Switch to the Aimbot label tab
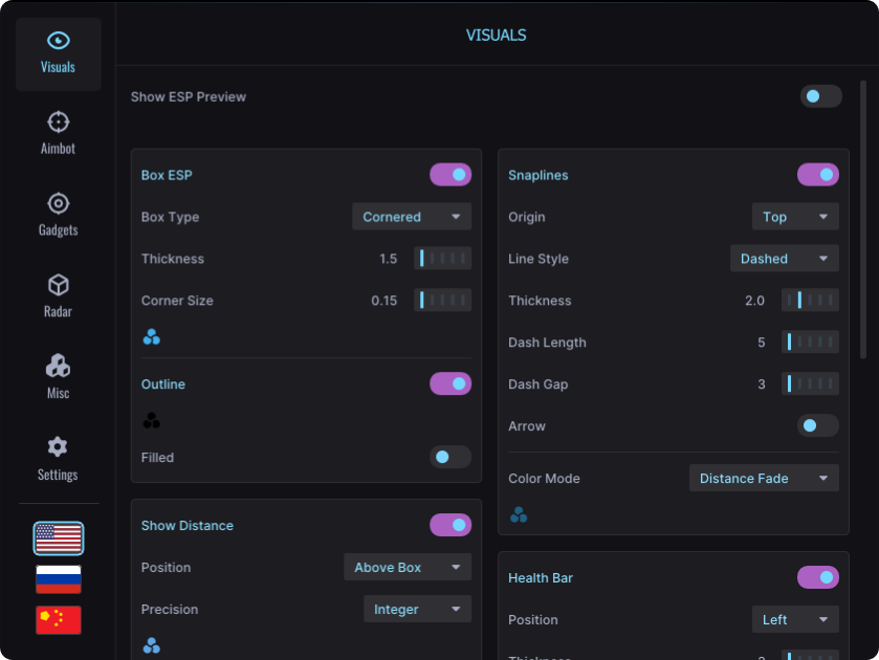The width and height of the screenshot is (879, 660). 58,149
